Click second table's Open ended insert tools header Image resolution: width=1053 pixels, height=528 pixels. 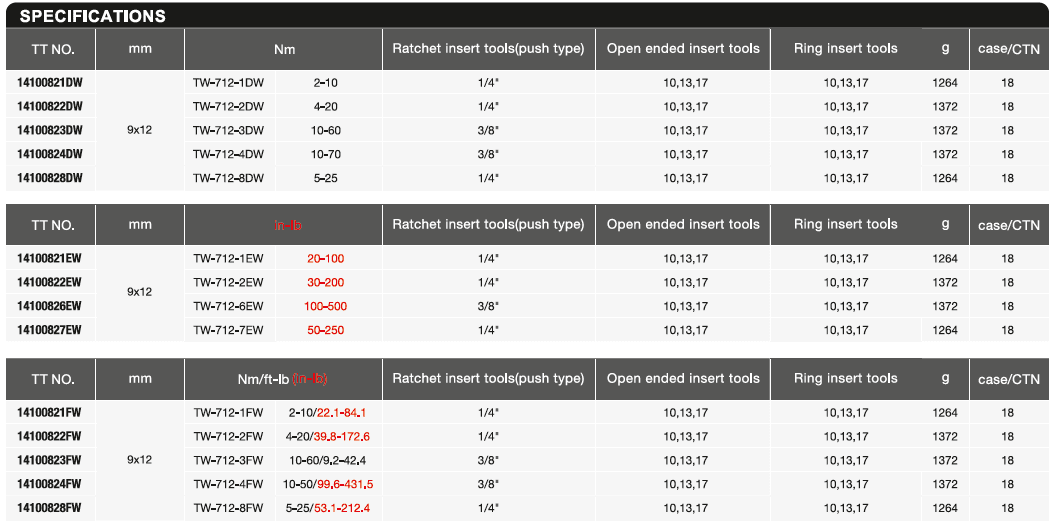(683, 224)
